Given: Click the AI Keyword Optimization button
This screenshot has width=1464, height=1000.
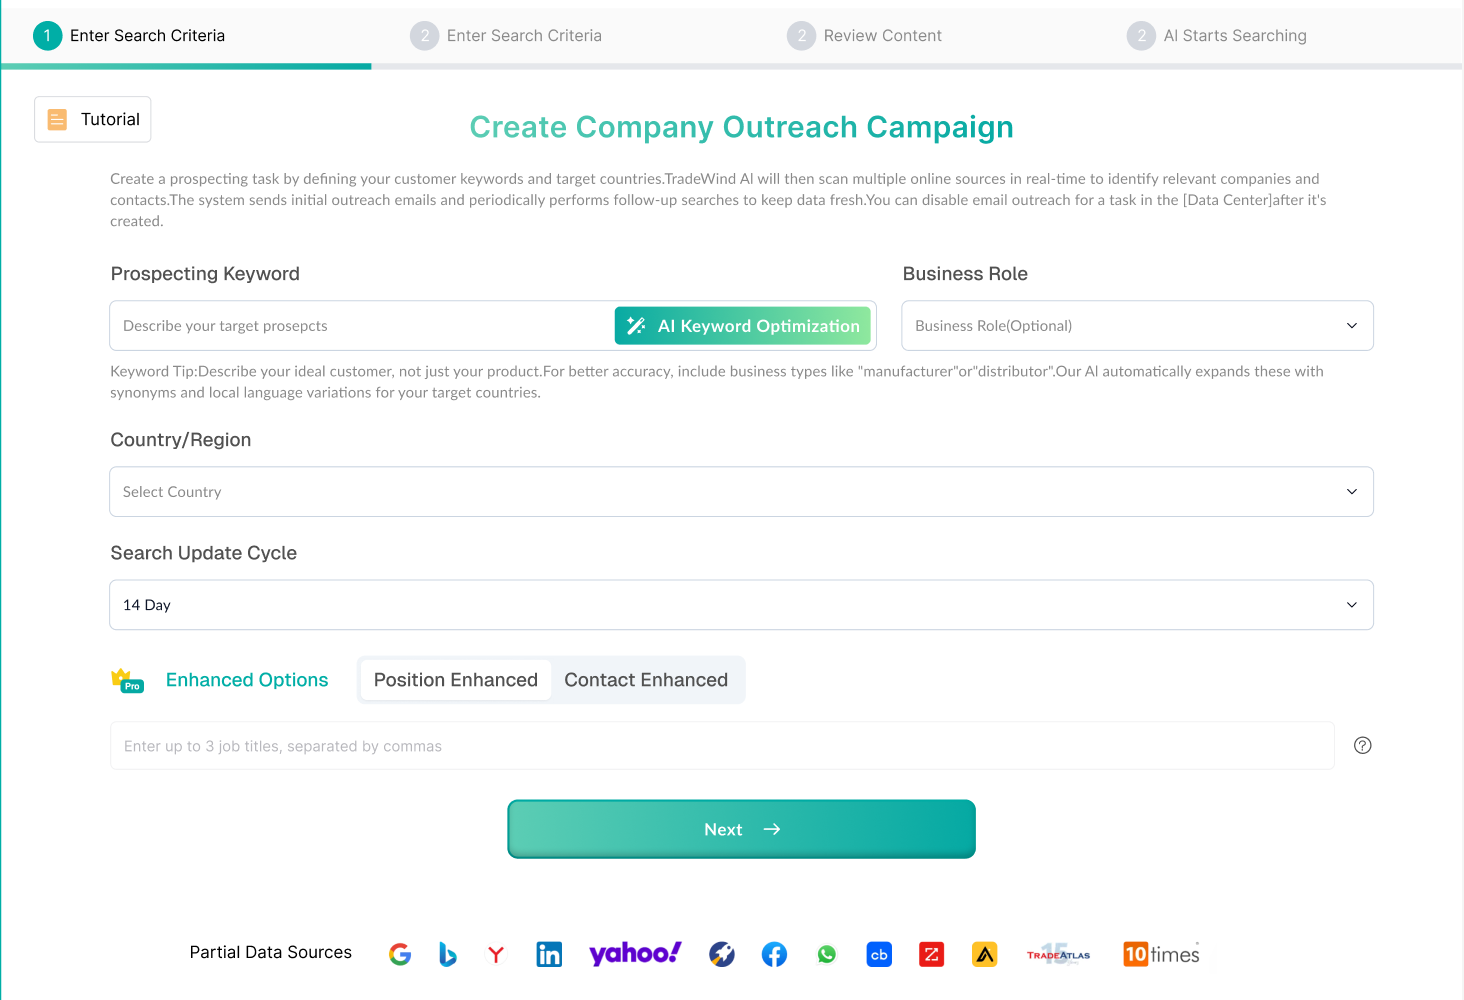Looking at the screenshot, I should point(743,326).
